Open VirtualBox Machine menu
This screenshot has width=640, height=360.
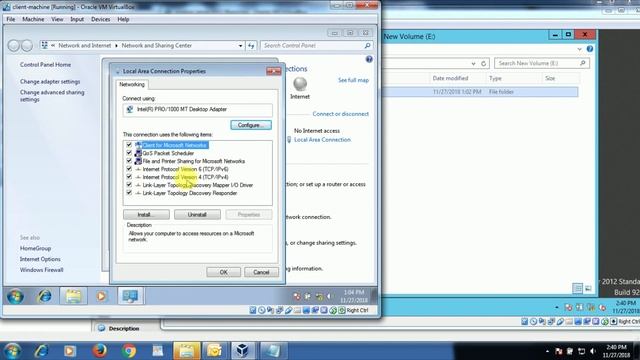33,19
